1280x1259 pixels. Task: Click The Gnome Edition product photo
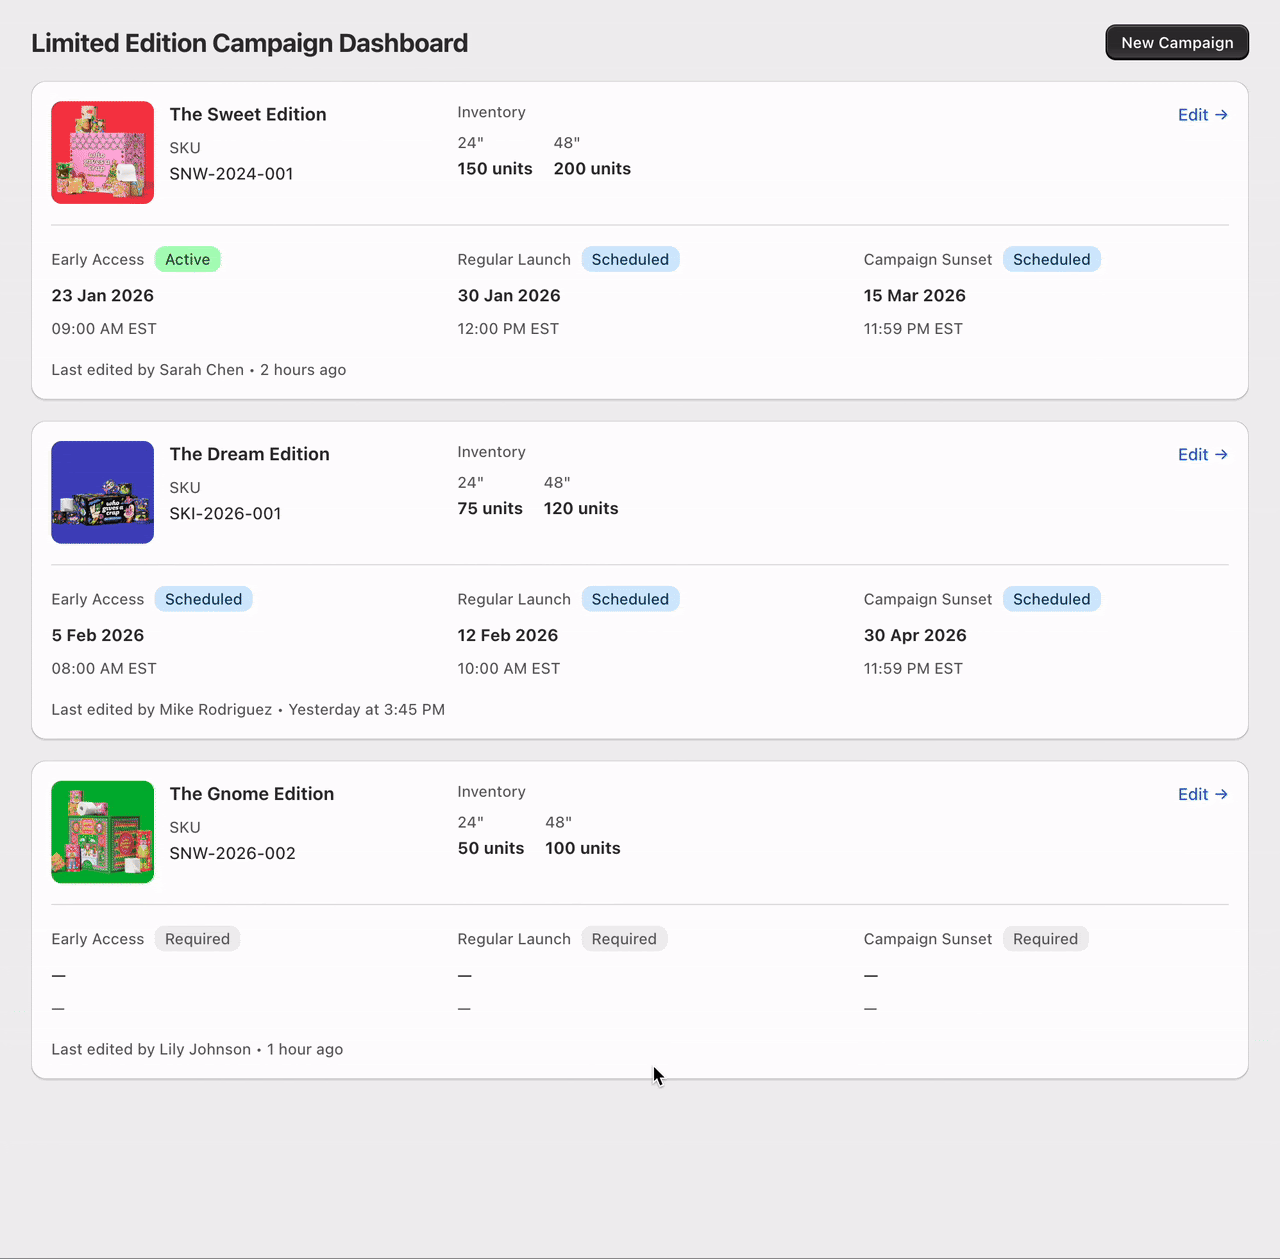(102, 831)
